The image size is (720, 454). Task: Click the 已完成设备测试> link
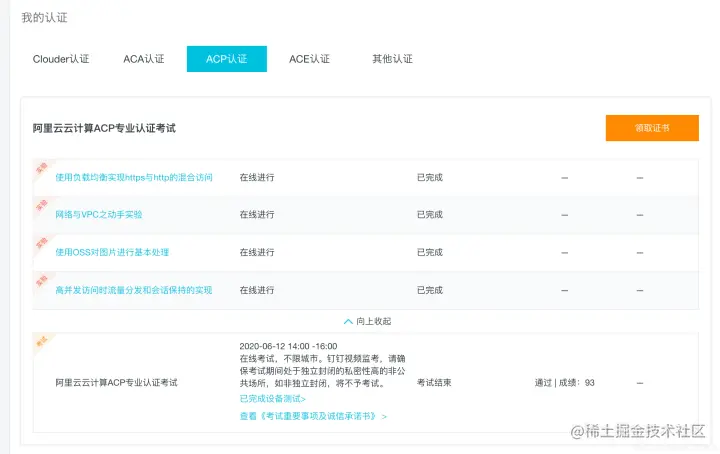273,398
